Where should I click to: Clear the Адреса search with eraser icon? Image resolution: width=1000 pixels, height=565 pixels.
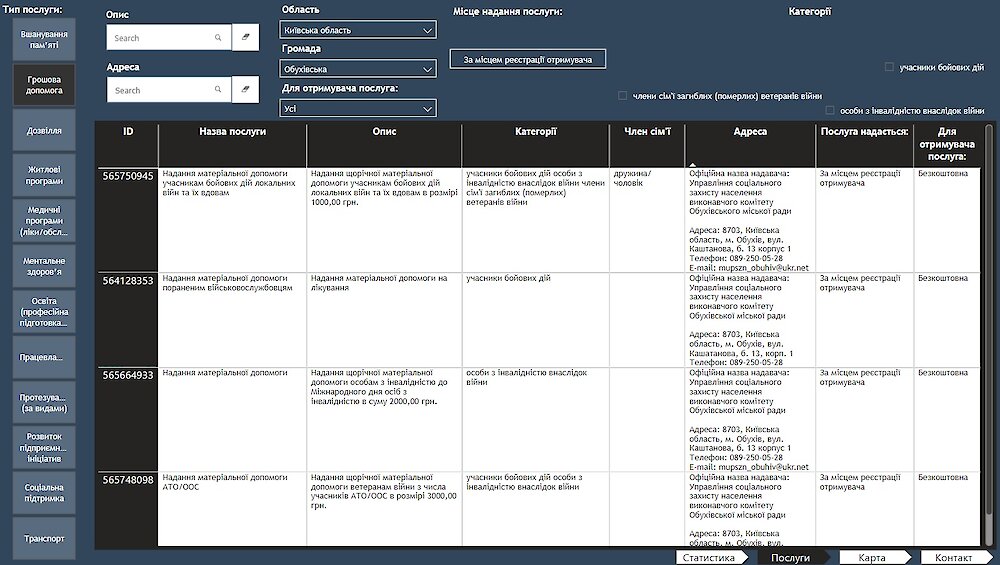pos(246,90)
